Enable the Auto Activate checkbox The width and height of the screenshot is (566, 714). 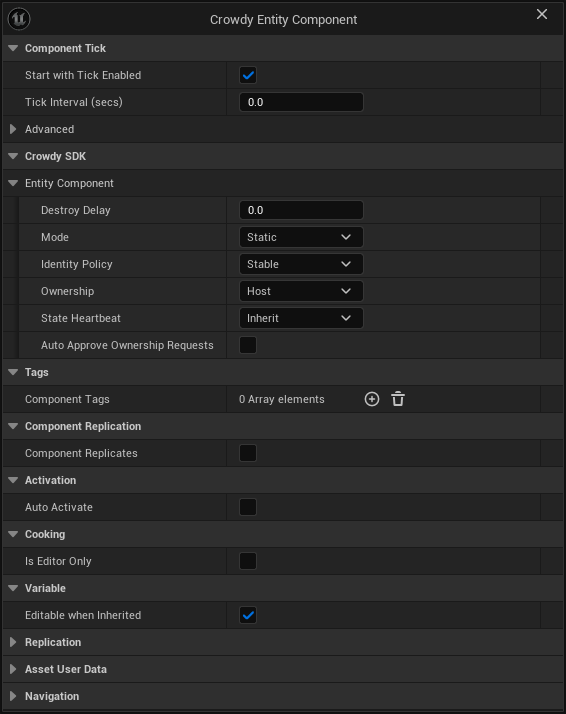point(248,507)
